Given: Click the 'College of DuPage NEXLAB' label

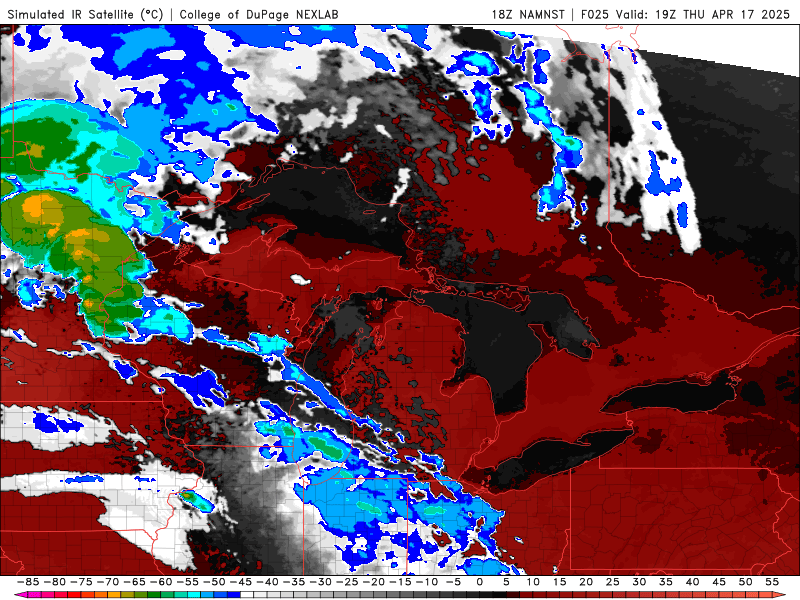Looking at the screenshot, I should (259, 15).
